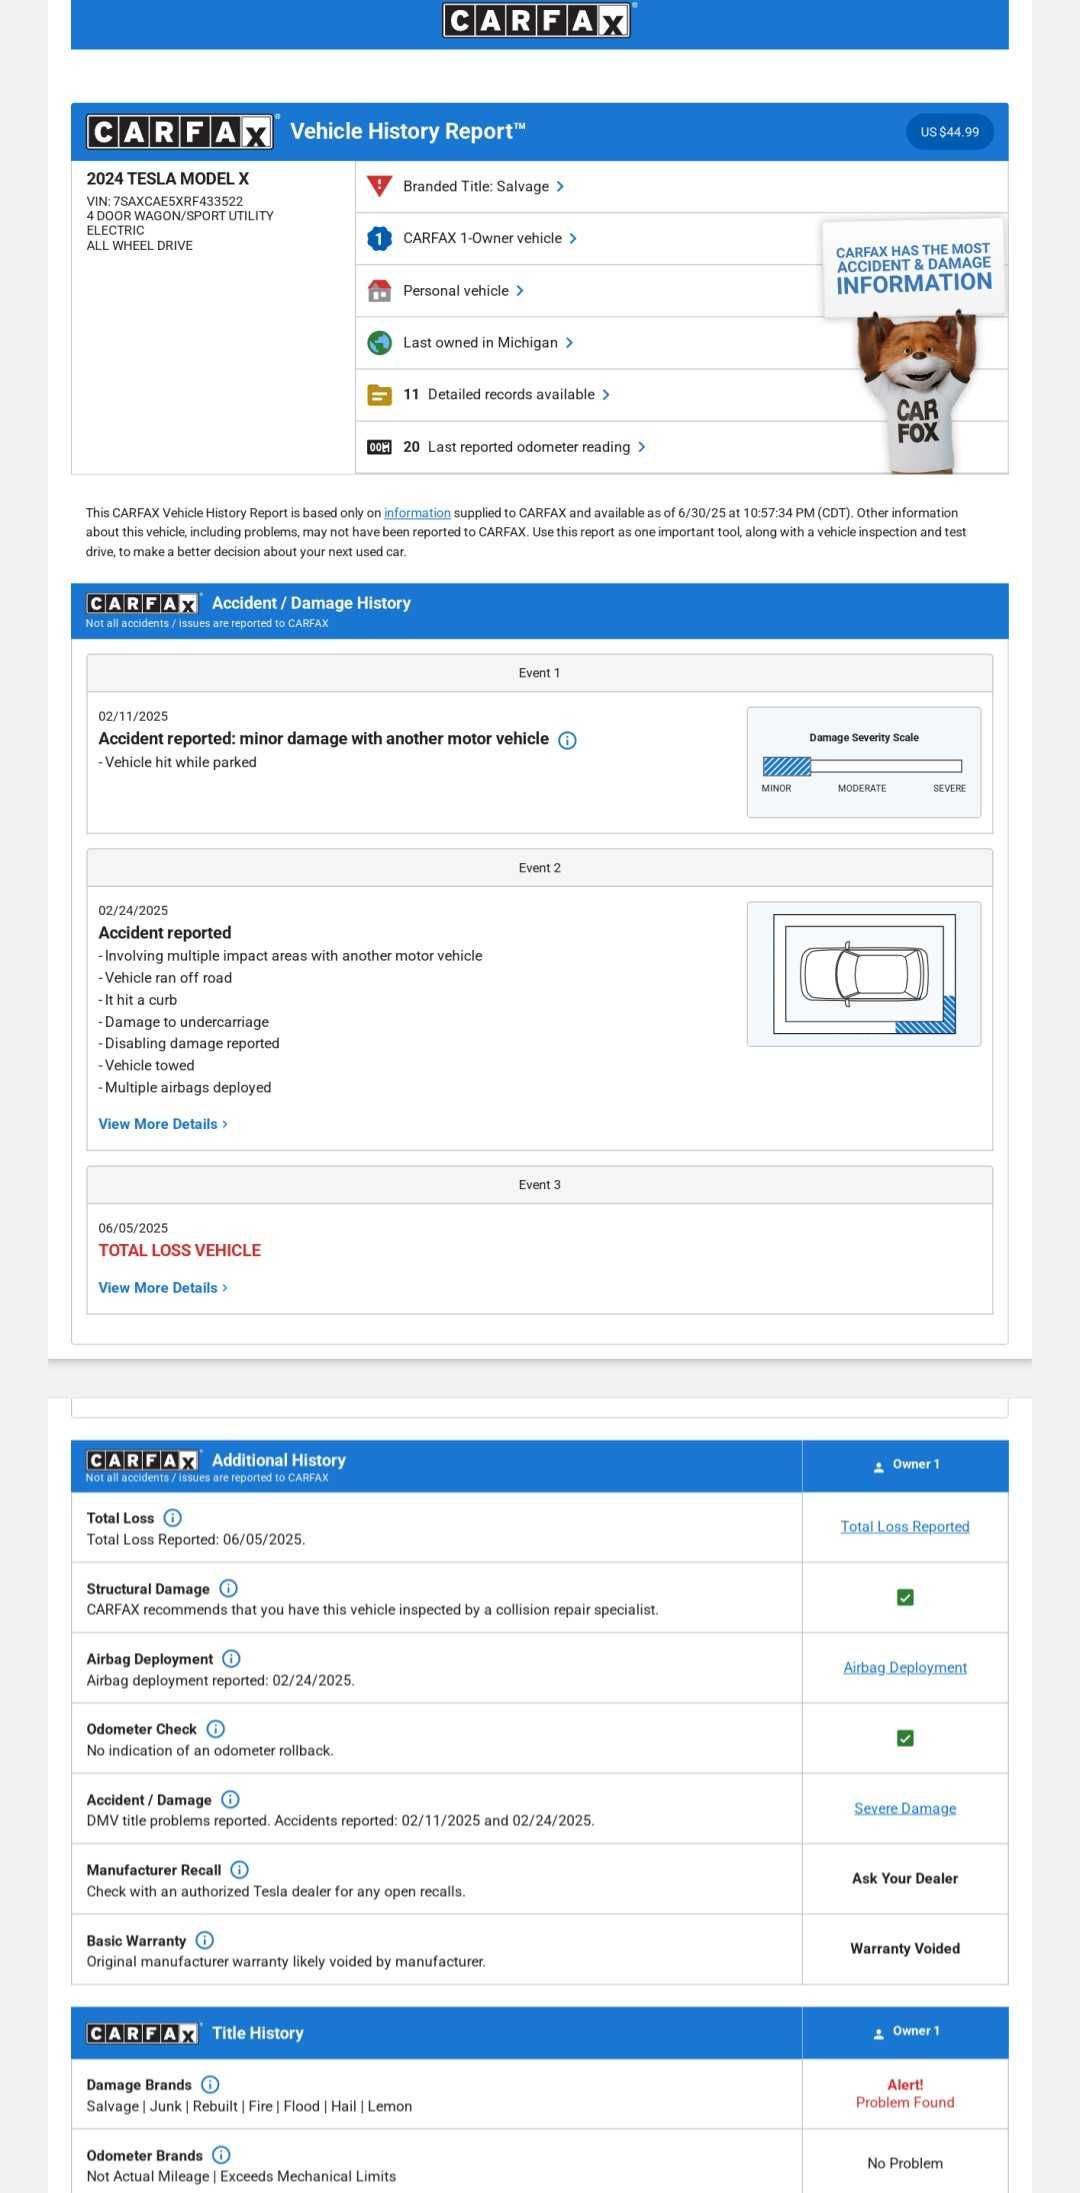Click CARFAX logo in Accident / Damage History header
The image size is (1080, 2193).
point(143,603)
